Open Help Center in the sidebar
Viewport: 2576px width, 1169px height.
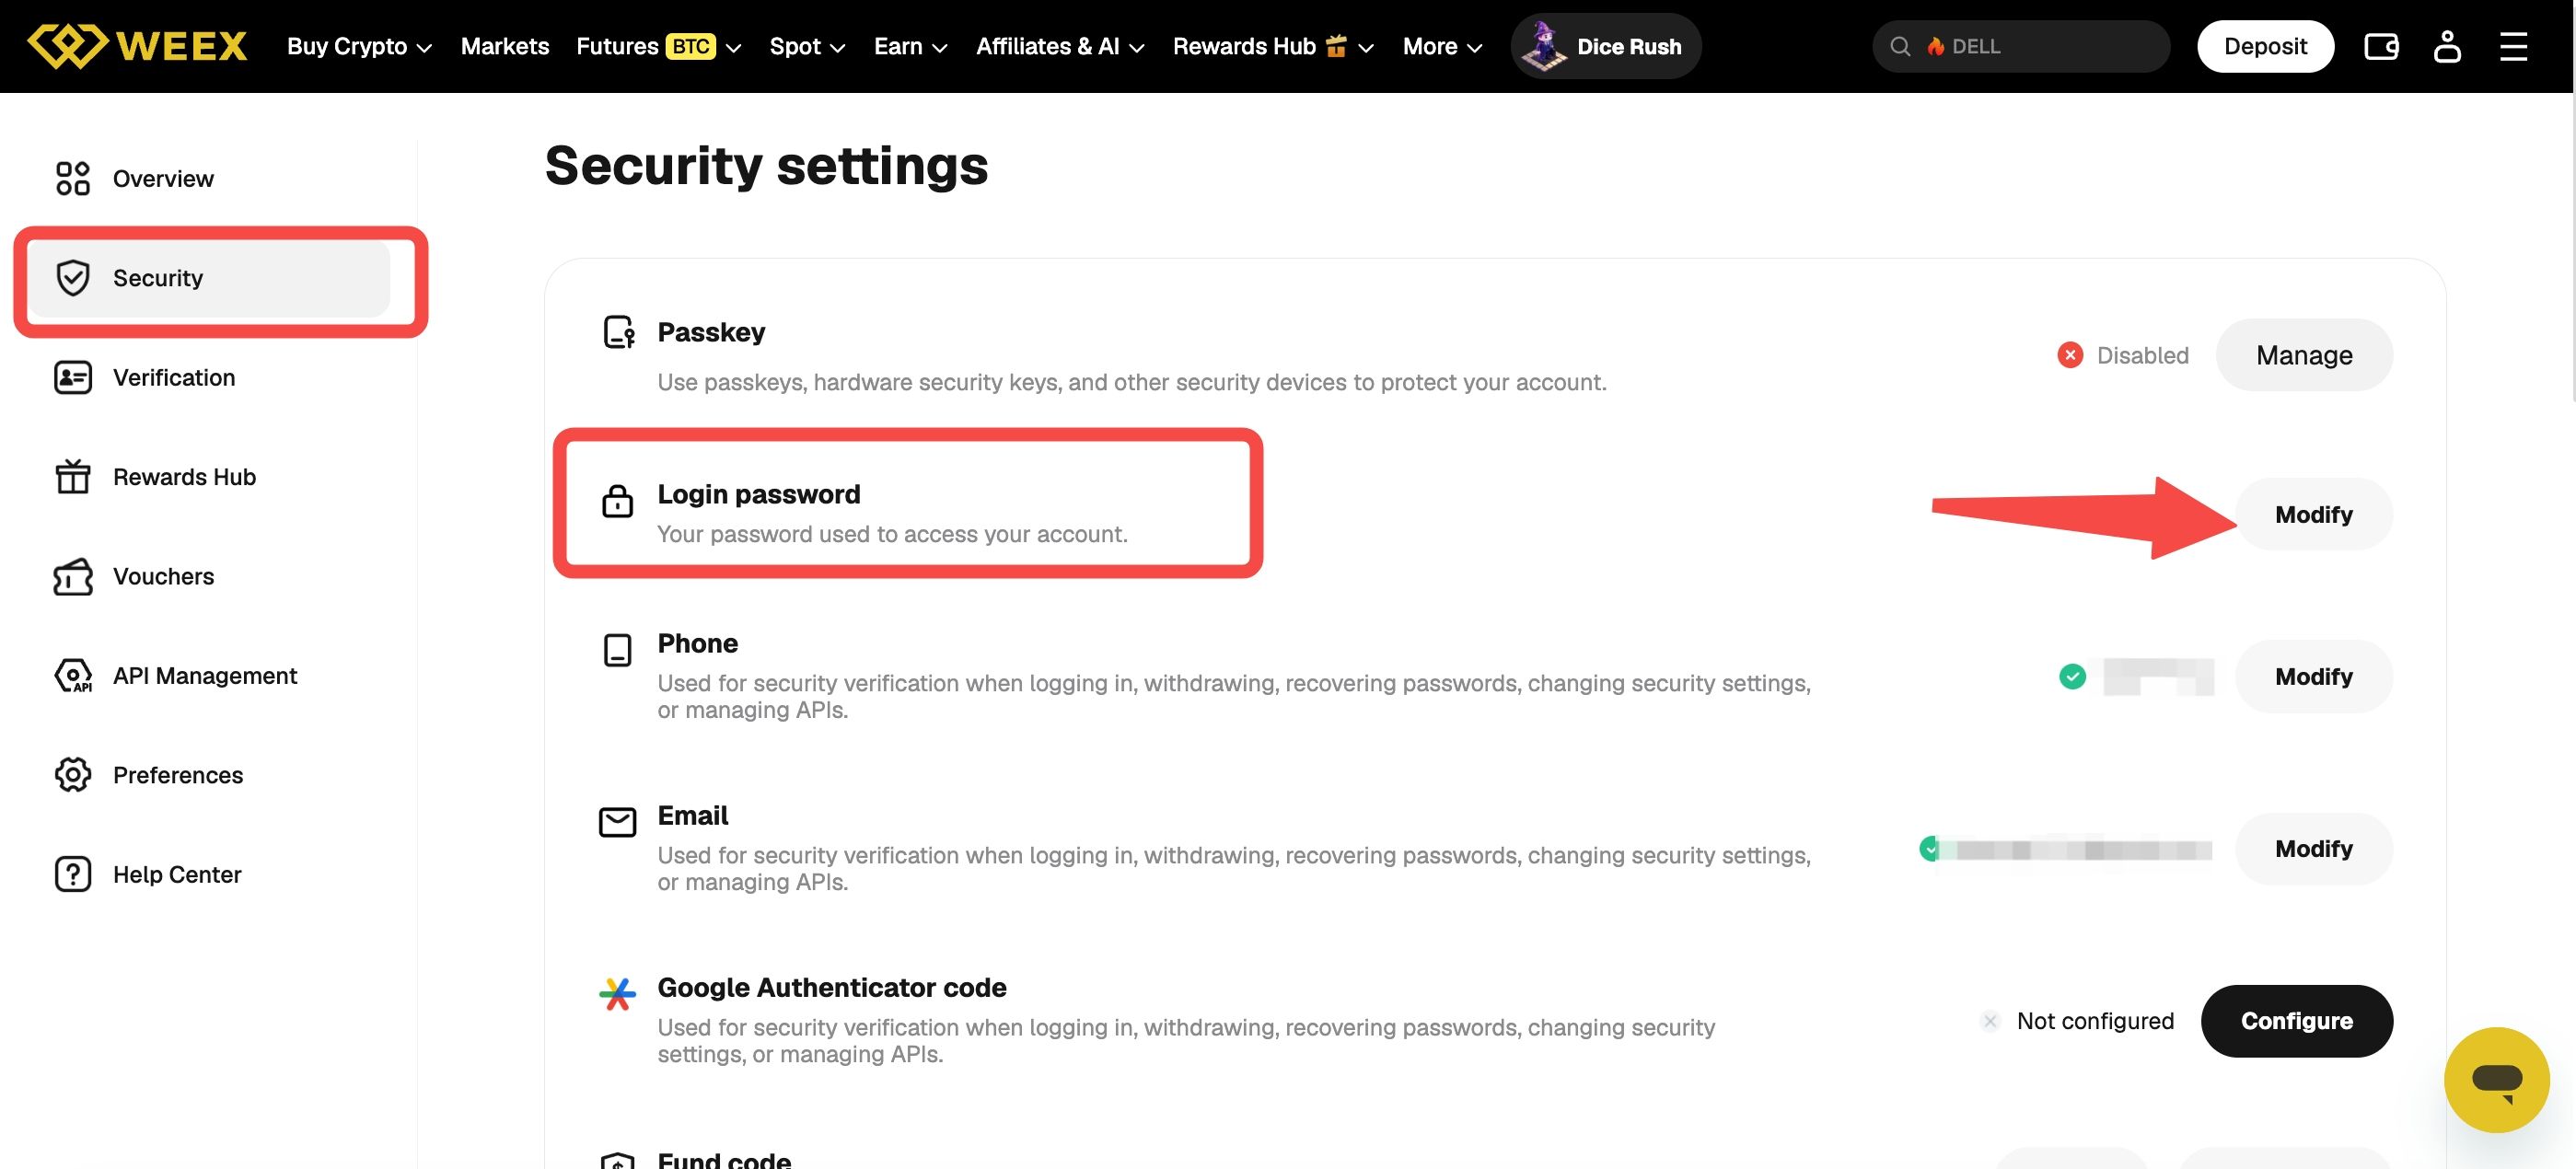pyautogui.click(x=208, y=875)
